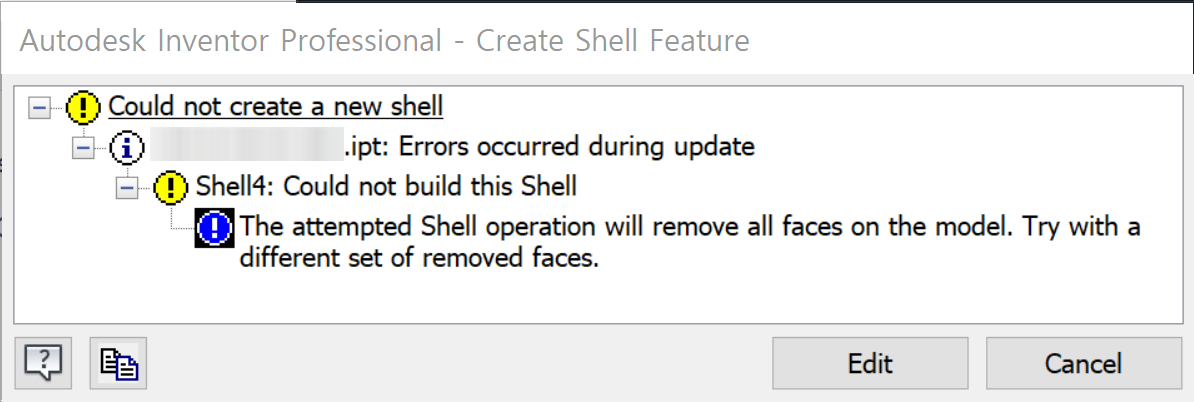Select 'Shell4: Could not build this Shell' entry
The image size is (1194, 402).
click(x=386, y=187)
